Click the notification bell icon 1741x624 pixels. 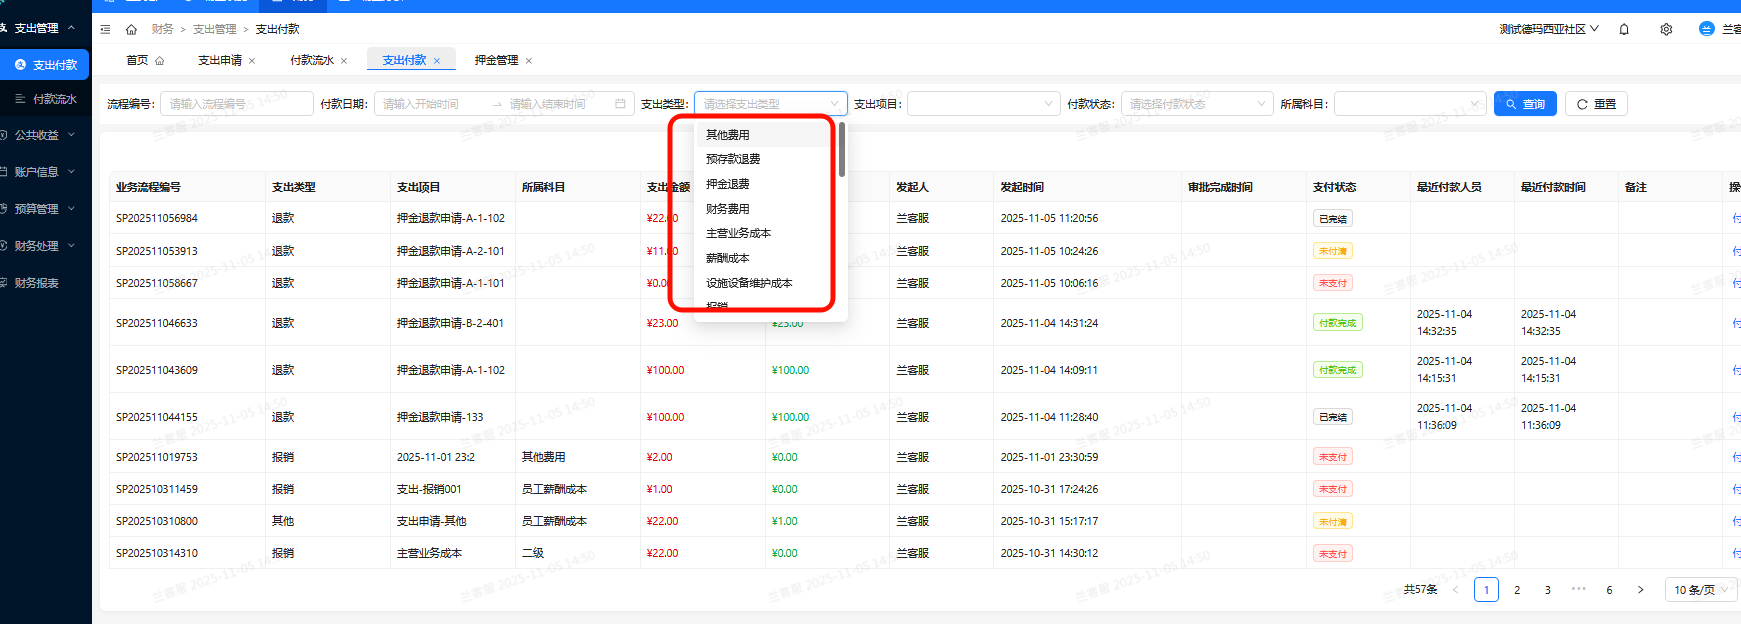(1624, 29)
